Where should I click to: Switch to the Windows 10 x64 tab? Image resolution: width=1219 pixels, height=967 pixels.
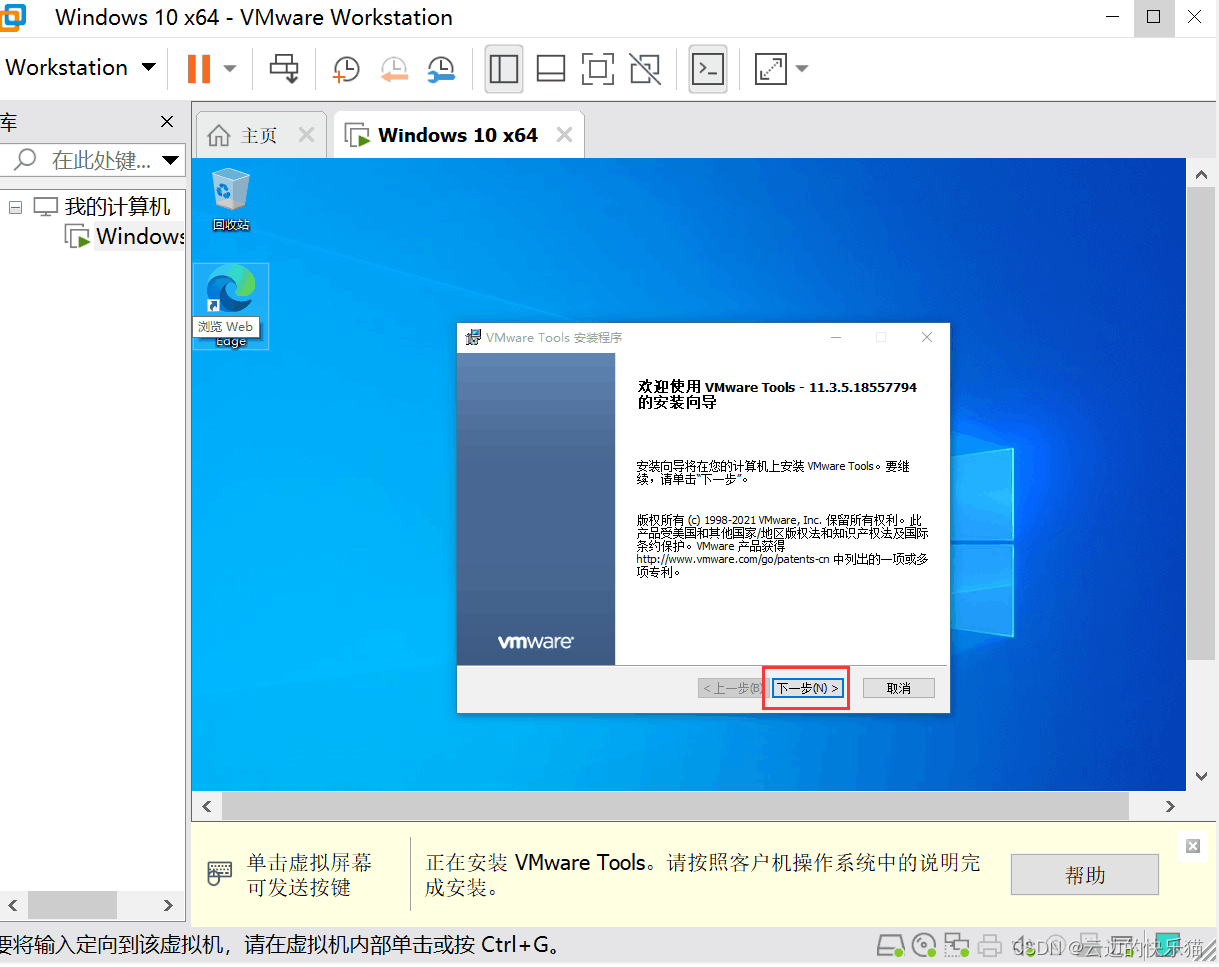point(458,135)
